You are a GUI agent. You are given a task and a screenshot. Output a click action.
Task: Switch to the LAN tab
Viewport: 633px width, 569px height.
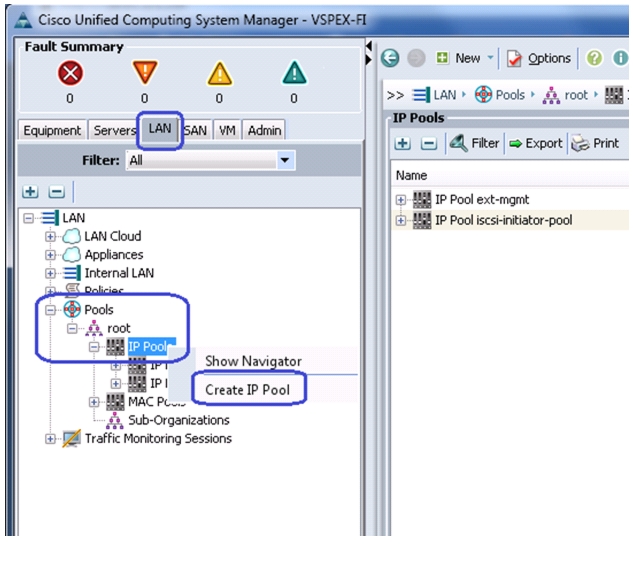coord(160,129)
